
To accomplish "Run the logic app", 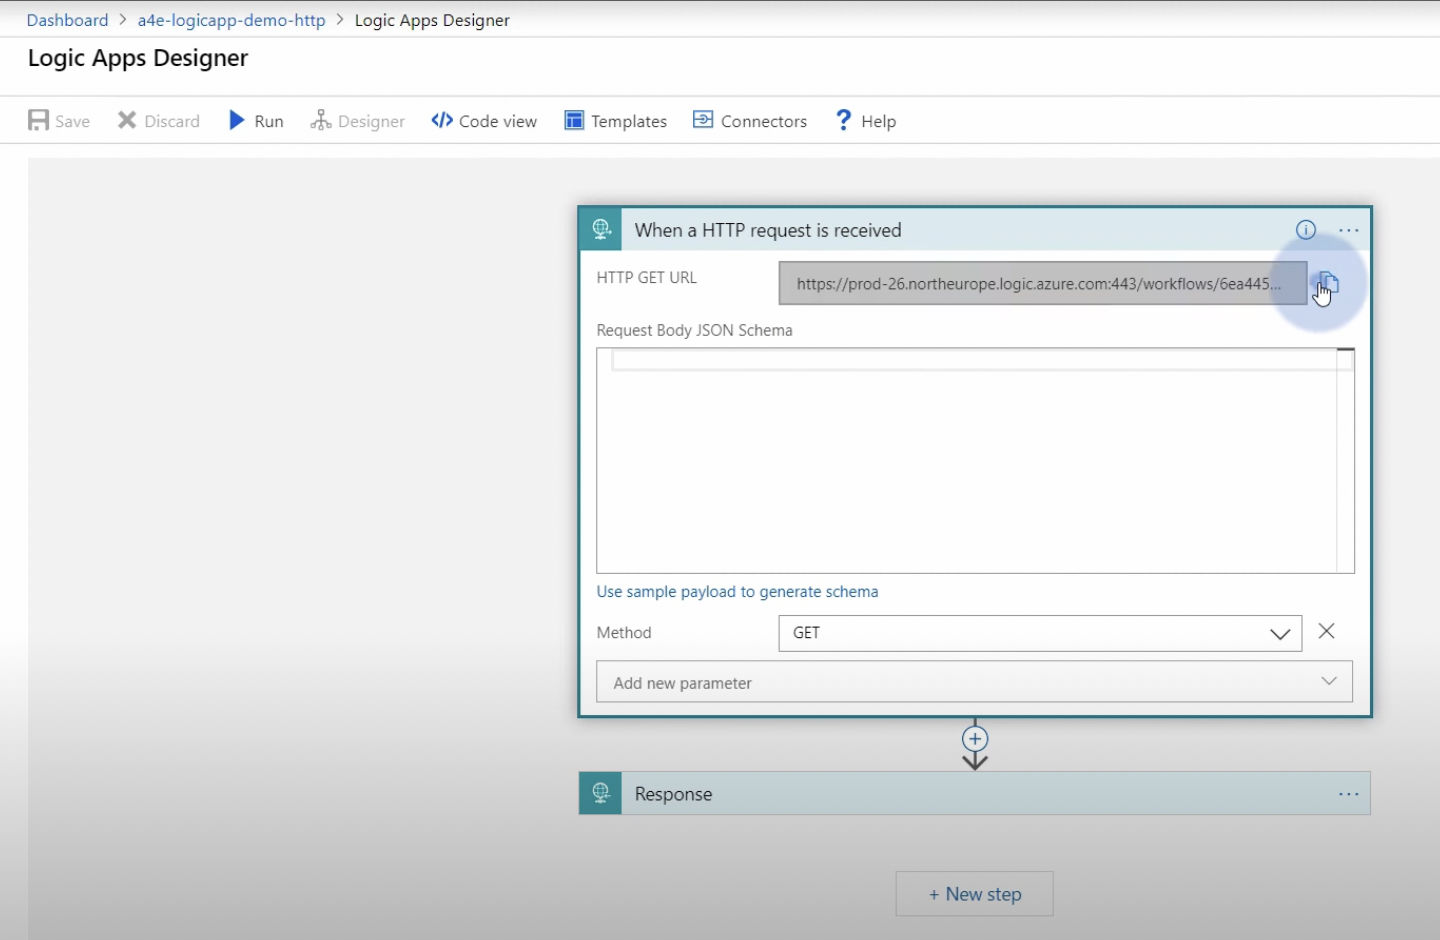I will (x=256, y=121).
